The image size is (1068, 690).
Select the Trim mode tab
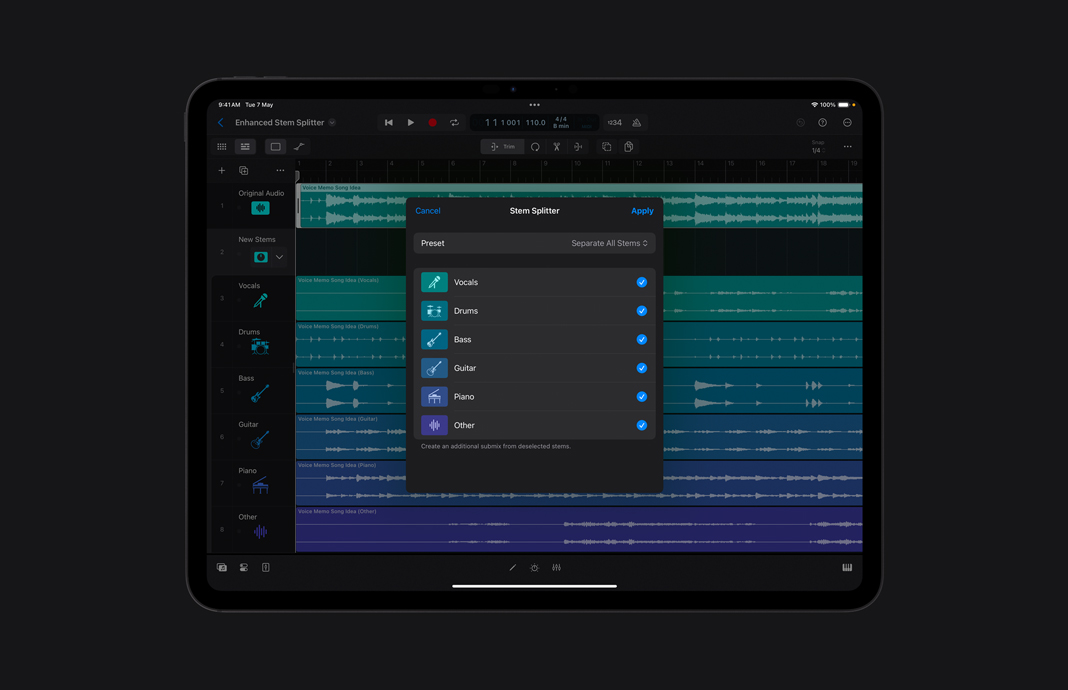pos(502,146)
